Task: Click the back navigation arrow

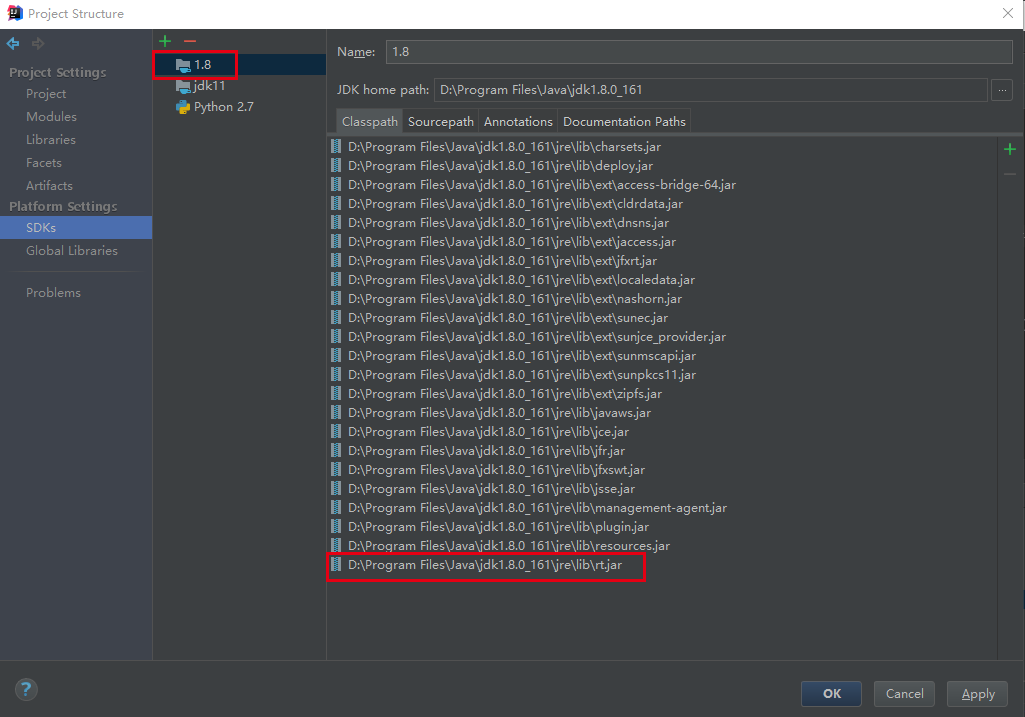Action: [12, 43]
